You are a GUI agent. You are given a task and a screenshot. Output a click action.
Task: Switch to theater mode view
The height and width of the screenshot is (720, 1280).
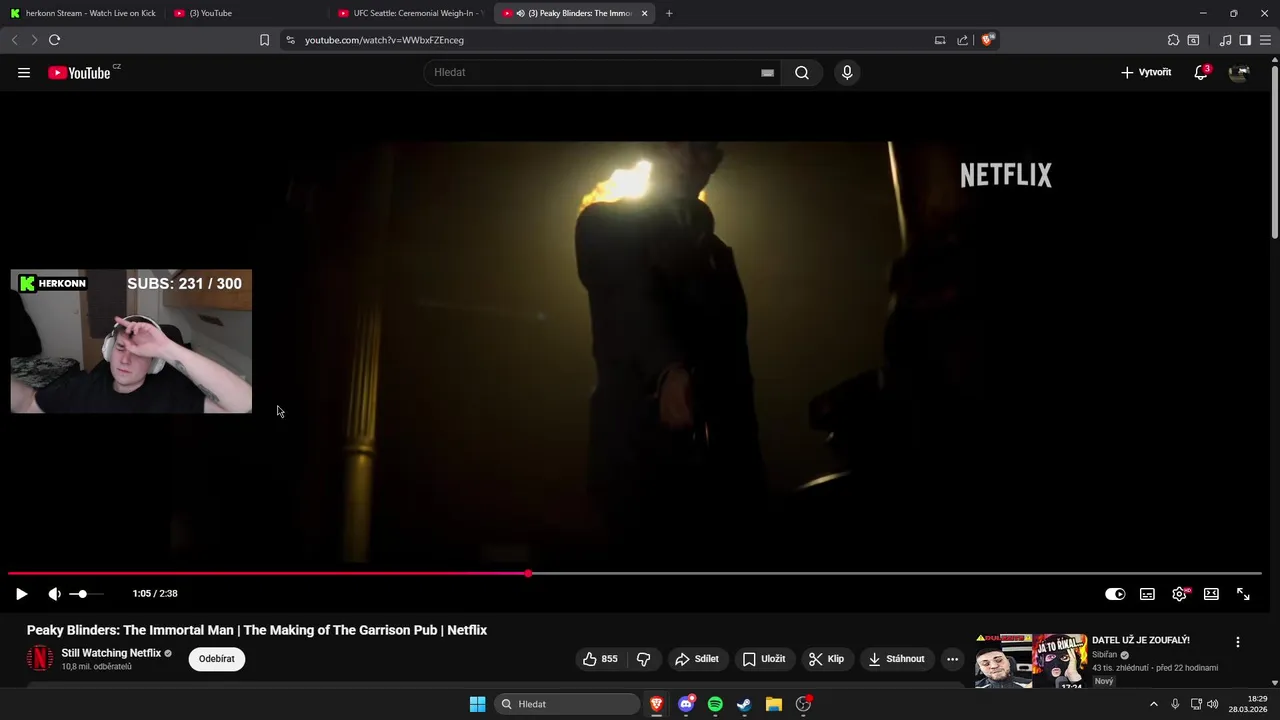1211,594
